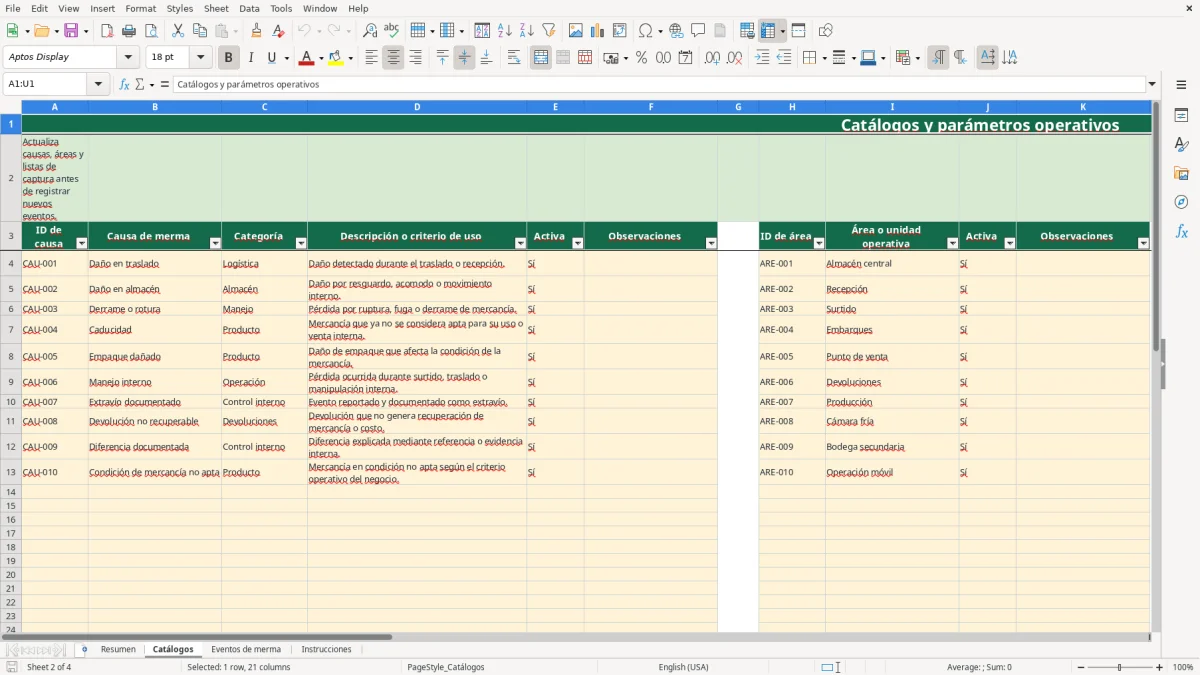The width and height of the screenshot is (1200, 675).
Task: Run the spelling check
Action: (x=392, y=31)
